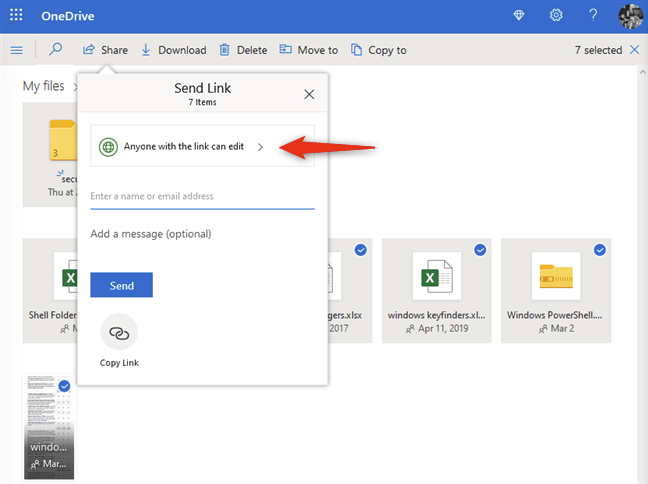Click the Mar 2 shared date

pos(562,329)
